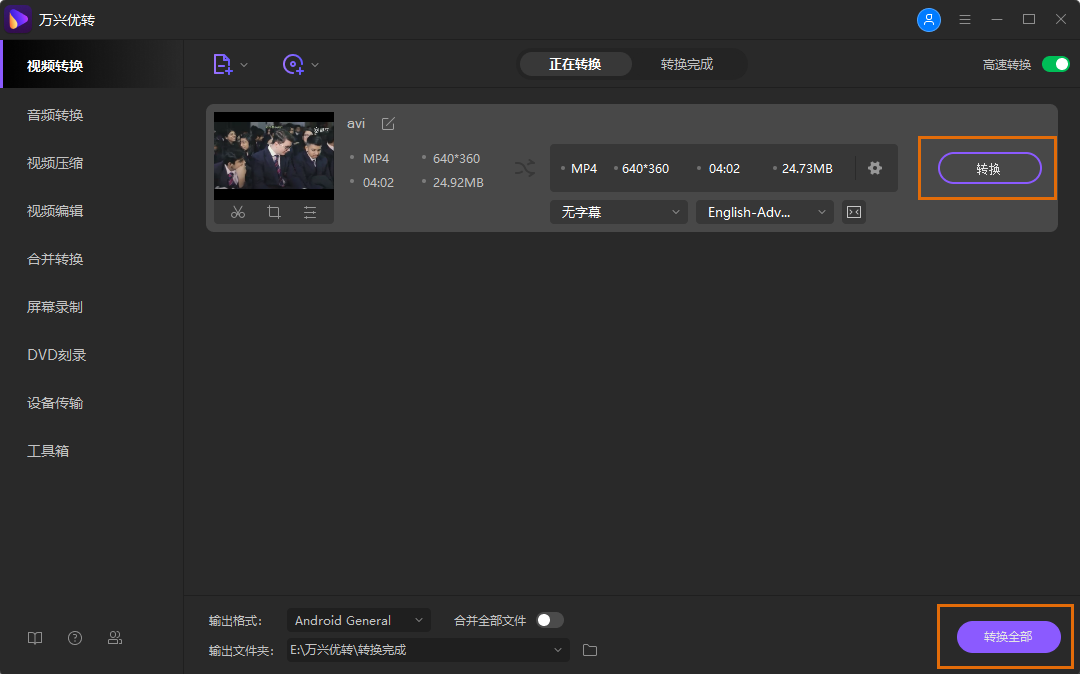Image resolution: width=1080 pixels, height=674 pixels.
Task: Click the load DVD disc icon
Action: pos(293,64)
